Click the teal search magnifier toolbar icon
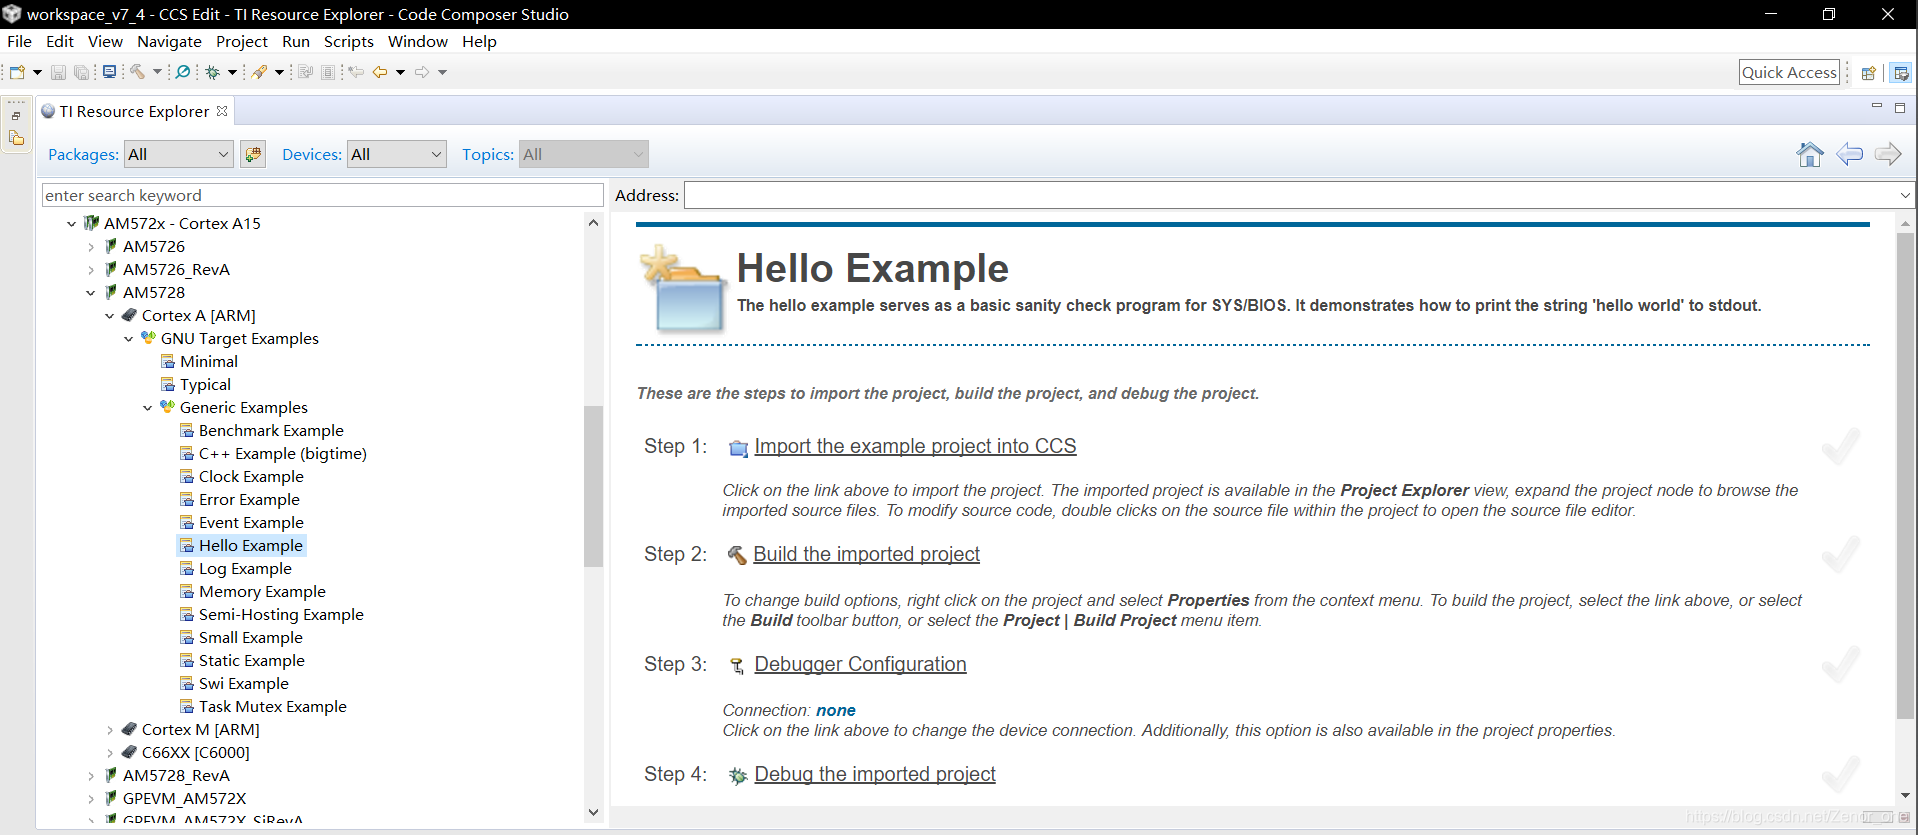 click(x=183, y=72)
